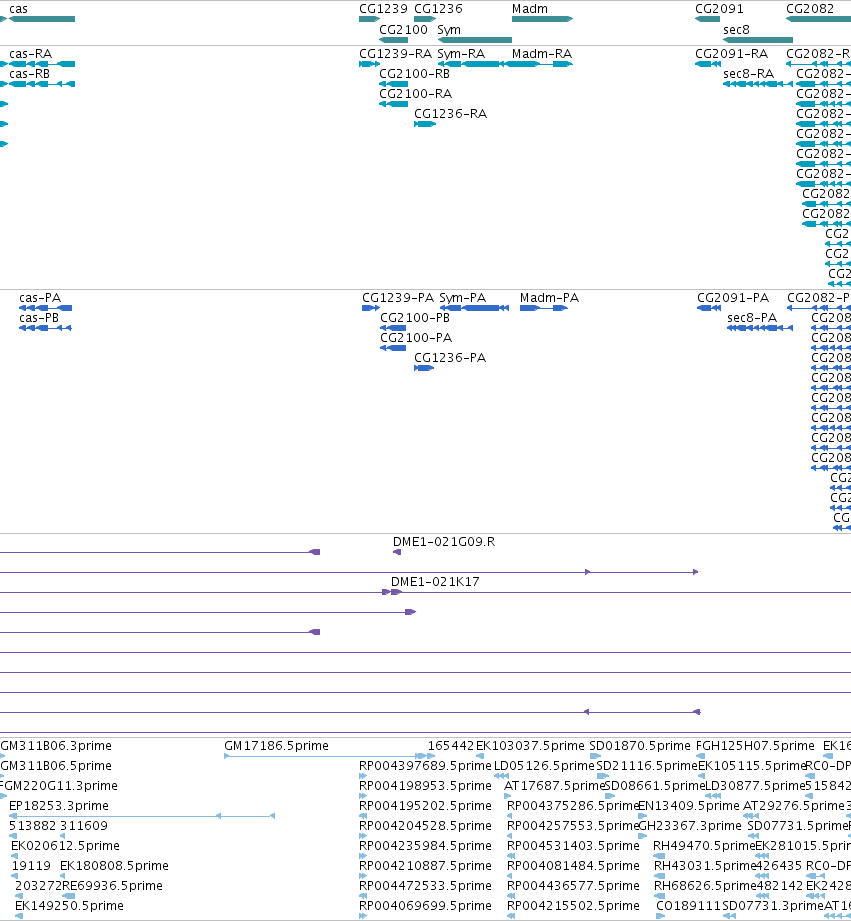851x921 pixels.
Task: Click the cas-RA transcript label
Action: 31,54
